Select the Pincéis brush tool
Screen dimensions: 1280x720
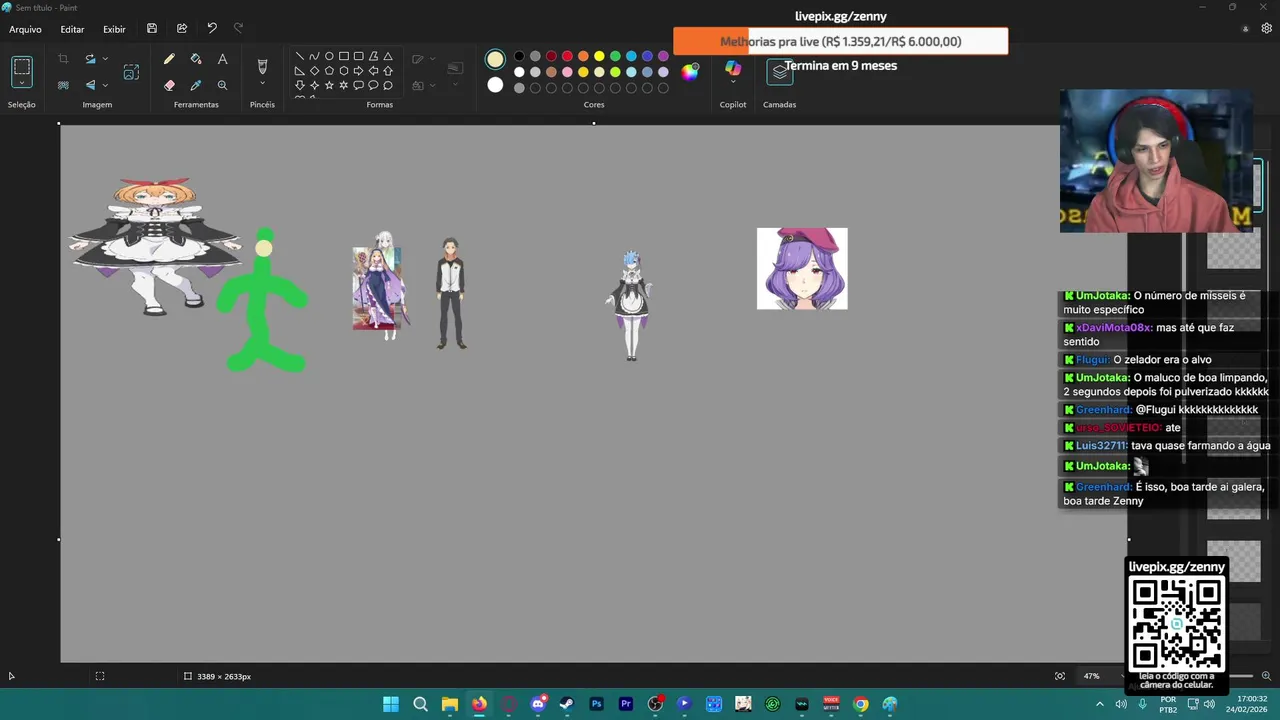[262, 66]
